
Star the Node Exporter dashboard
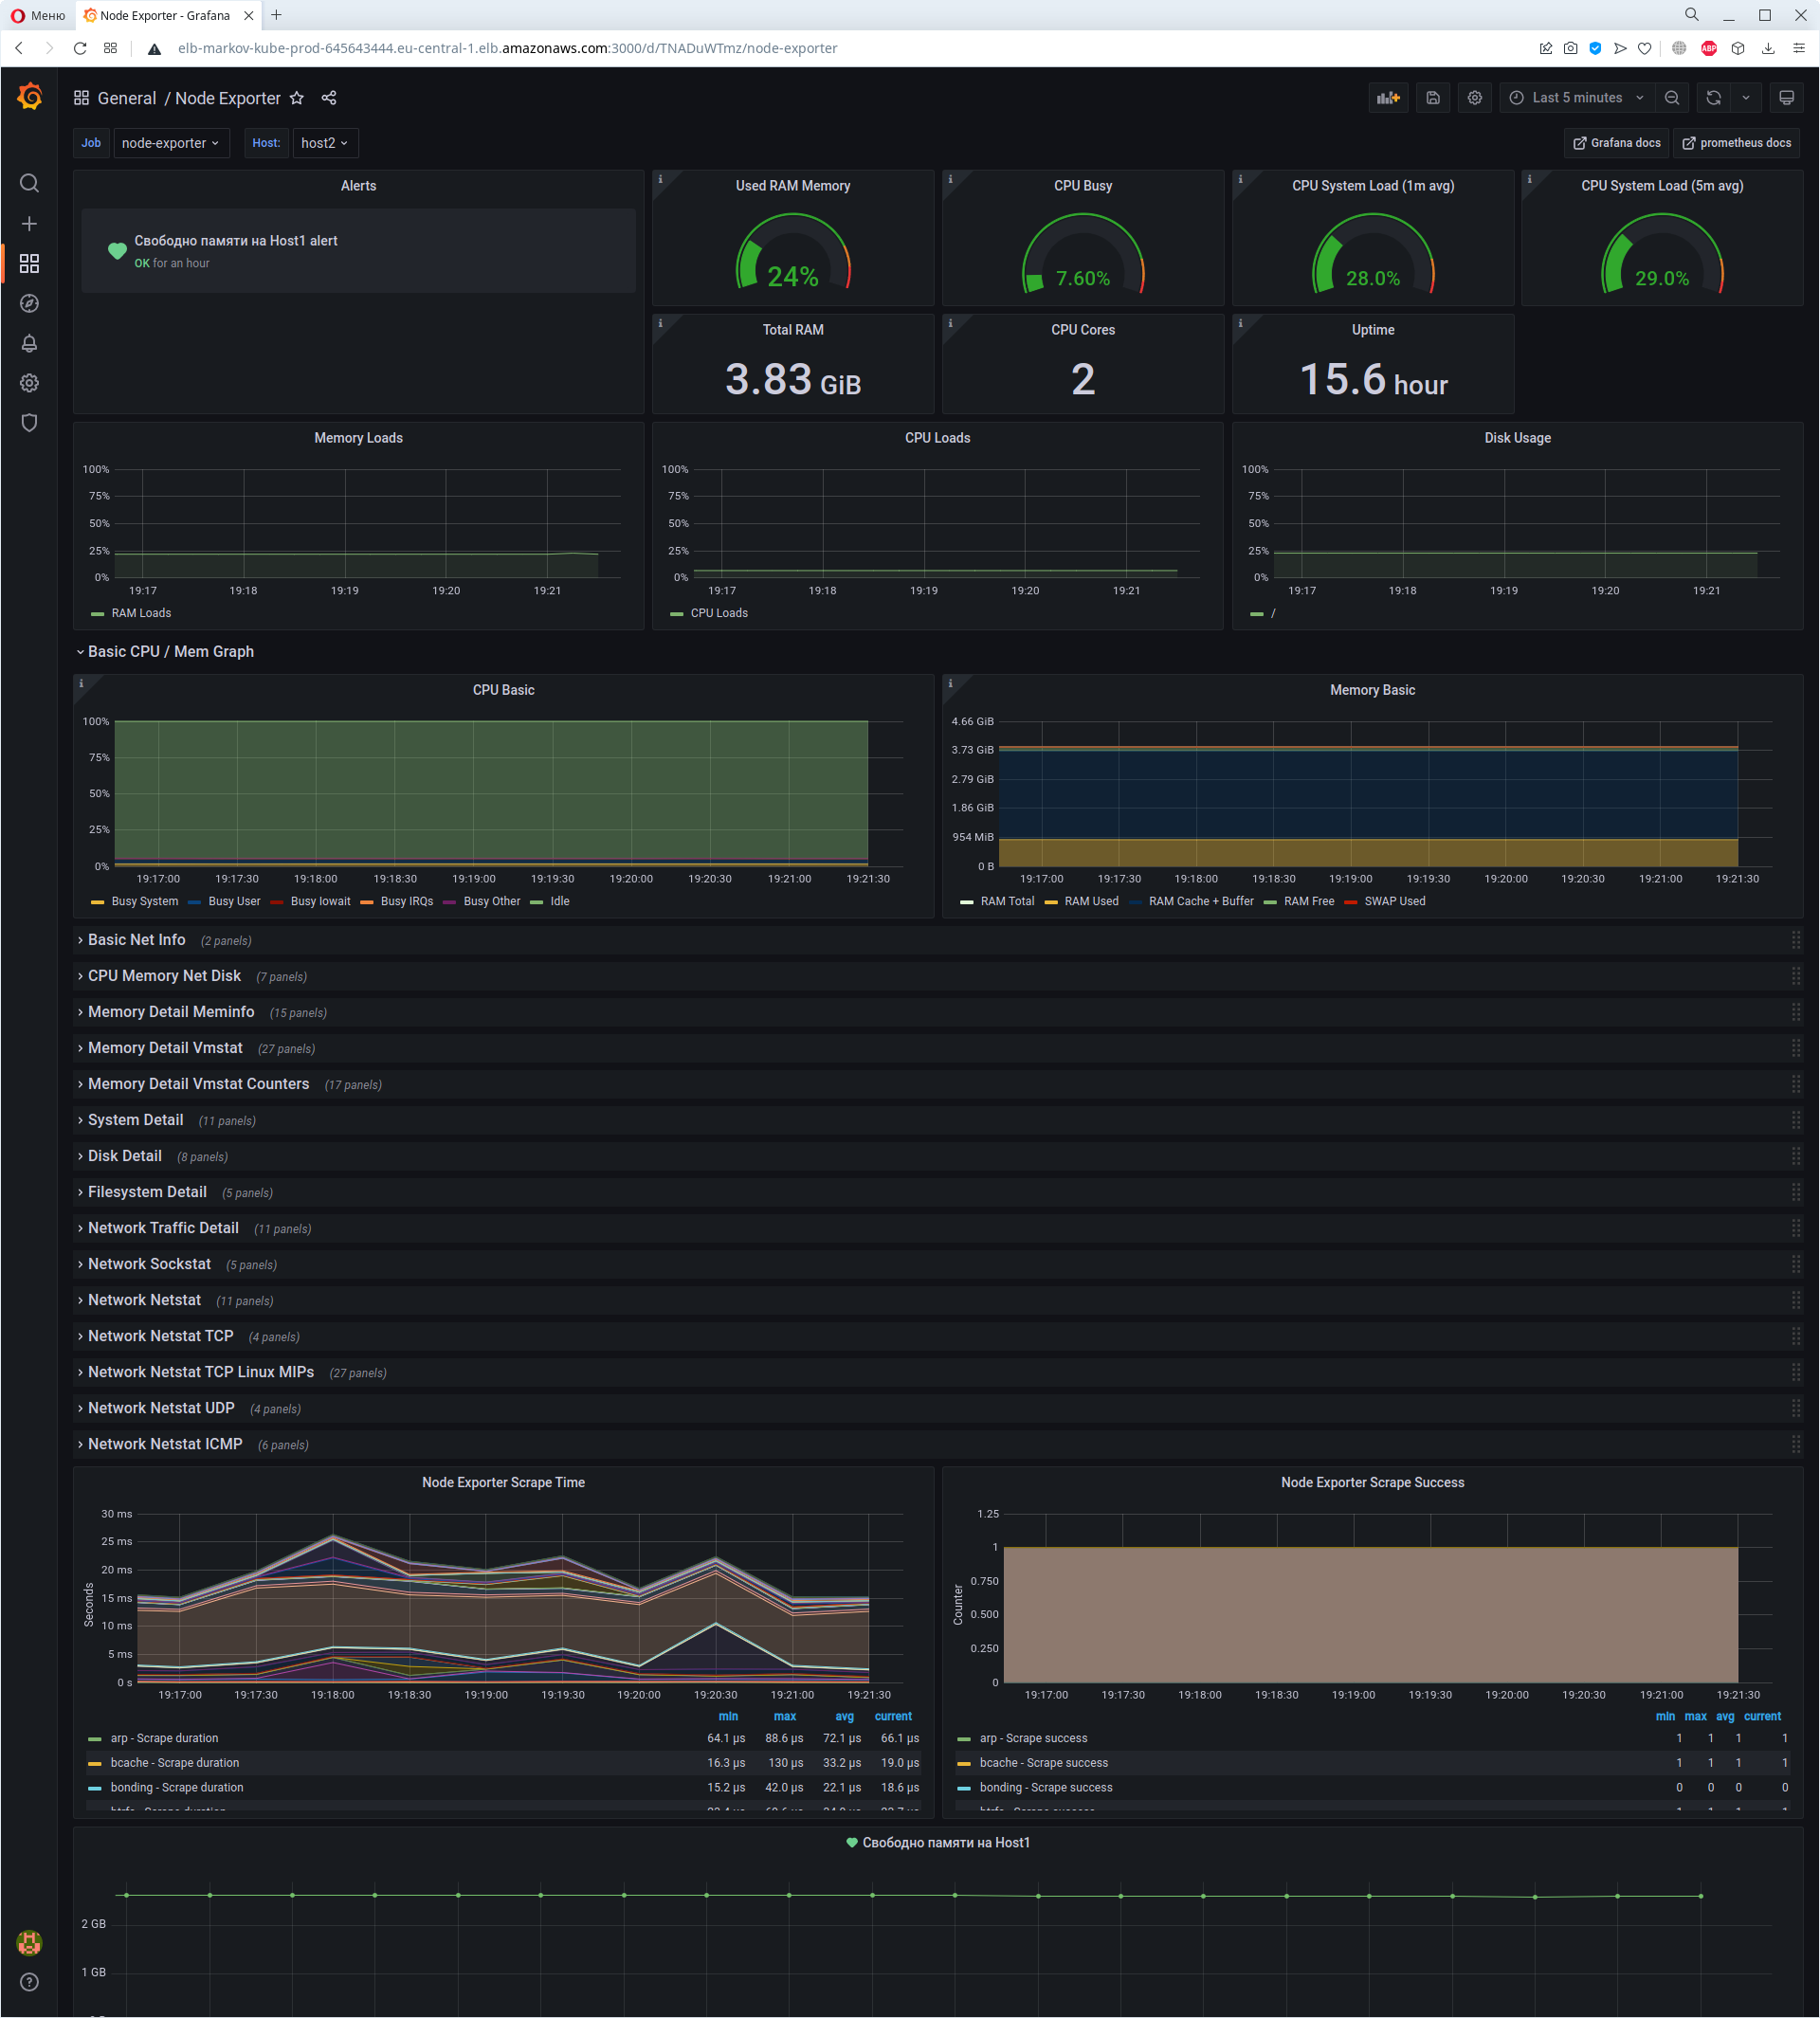point(297,98)
